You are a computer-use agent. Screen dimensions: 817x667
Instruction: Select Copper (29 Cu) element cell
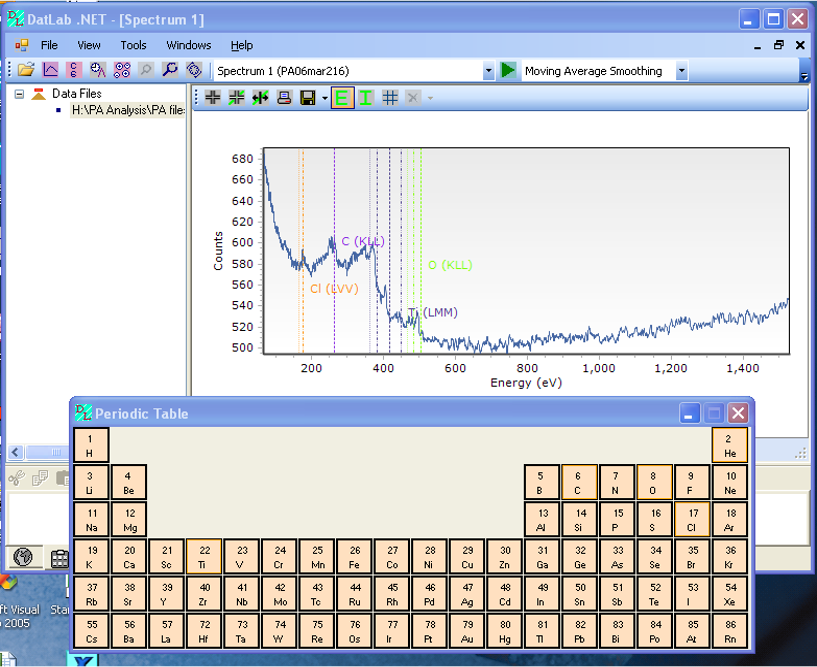pyautogui.click(x=467, y=557)
